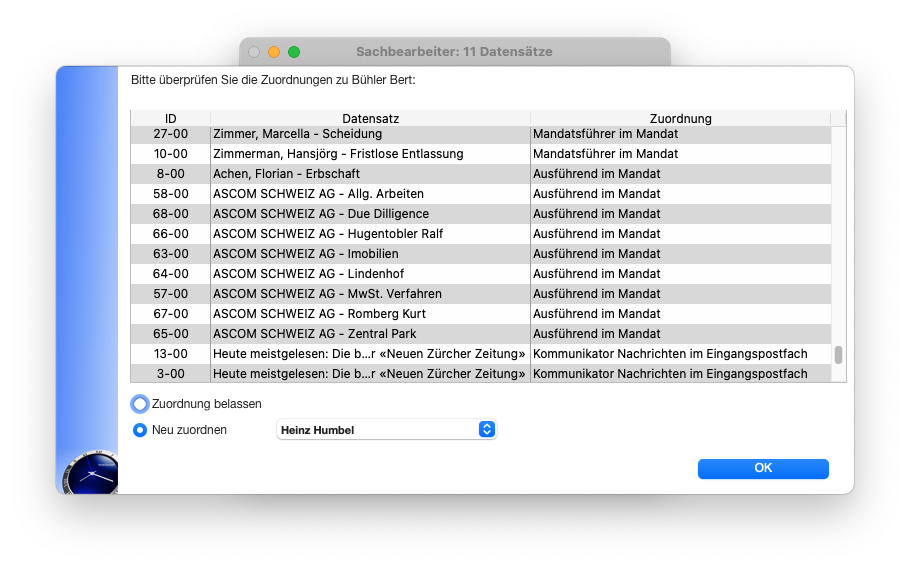Screen dimensions: 910x568
Task: Click the clock icon in dialog corner
Action: [91, 473]
